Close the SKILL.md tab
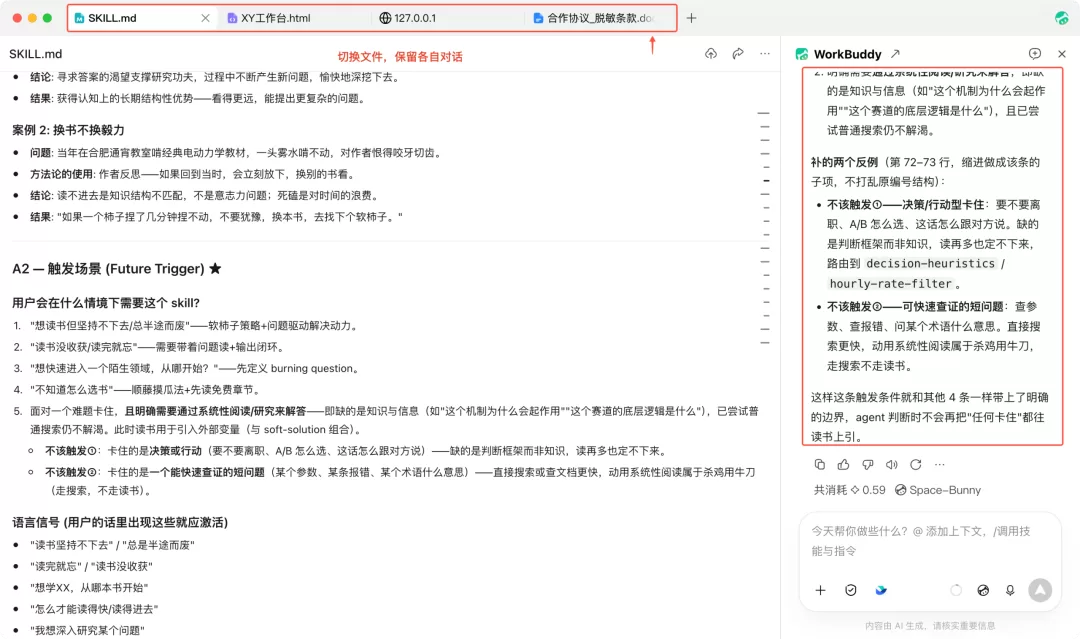The width and height of the screenshot is (1080, 639). [x=205, y=18]
